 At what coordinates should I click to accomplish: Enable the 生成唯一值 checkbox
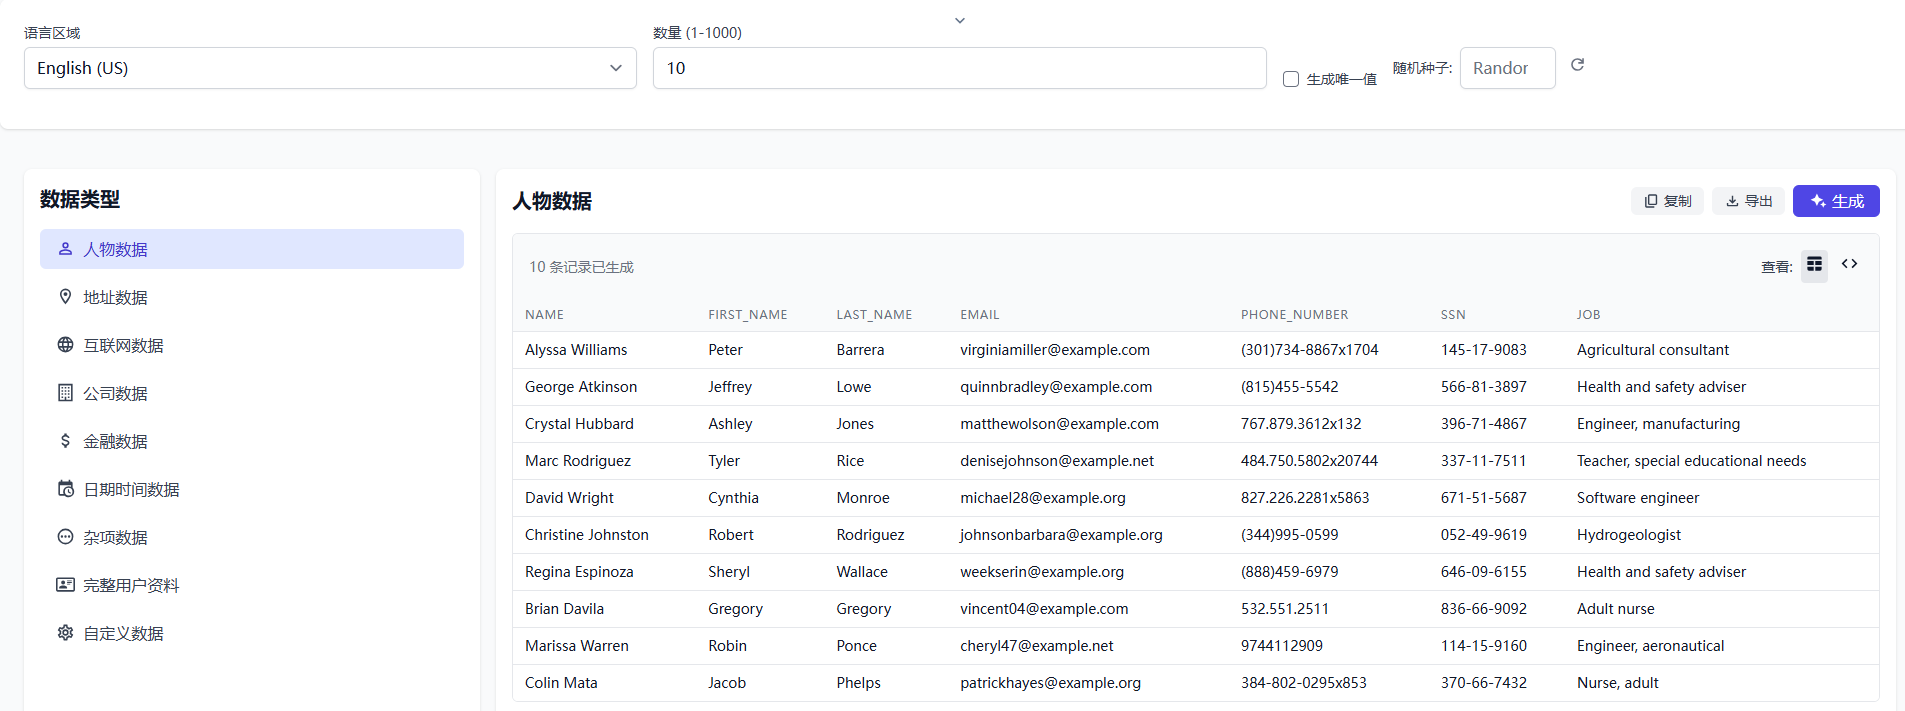[1291, 79]
